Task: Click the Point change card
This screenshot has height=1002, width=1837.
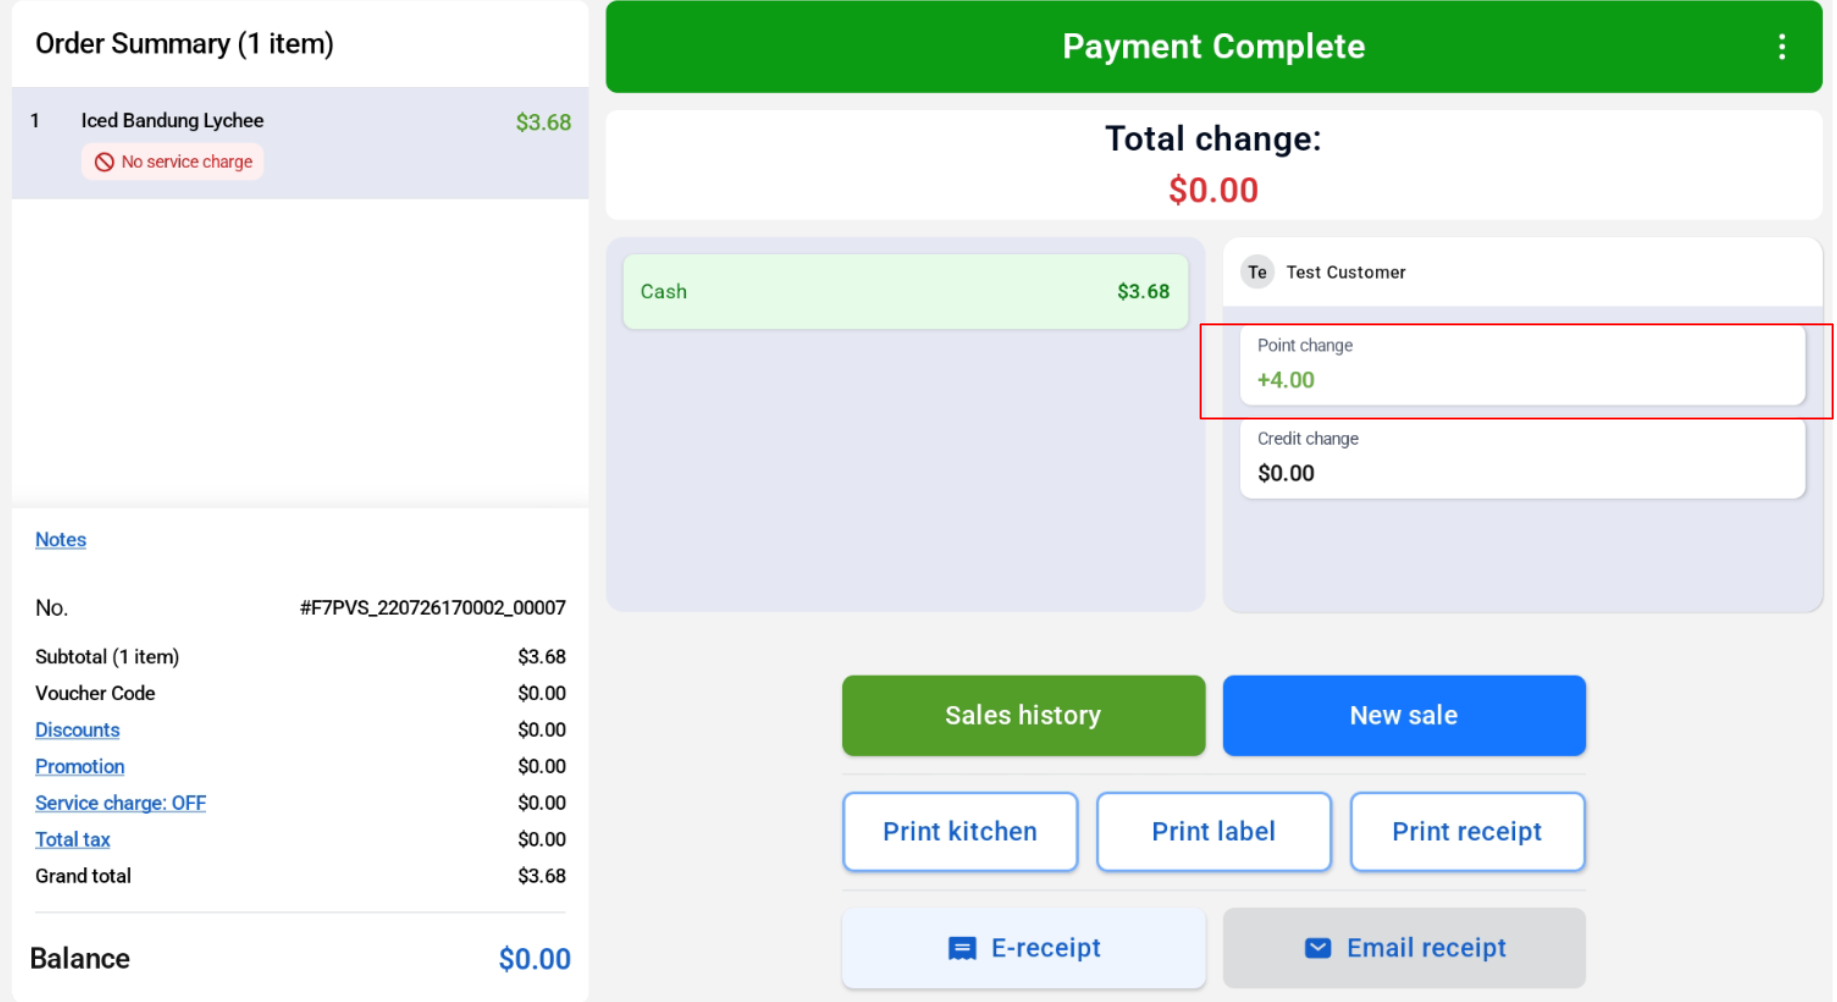Action: 1522,364
